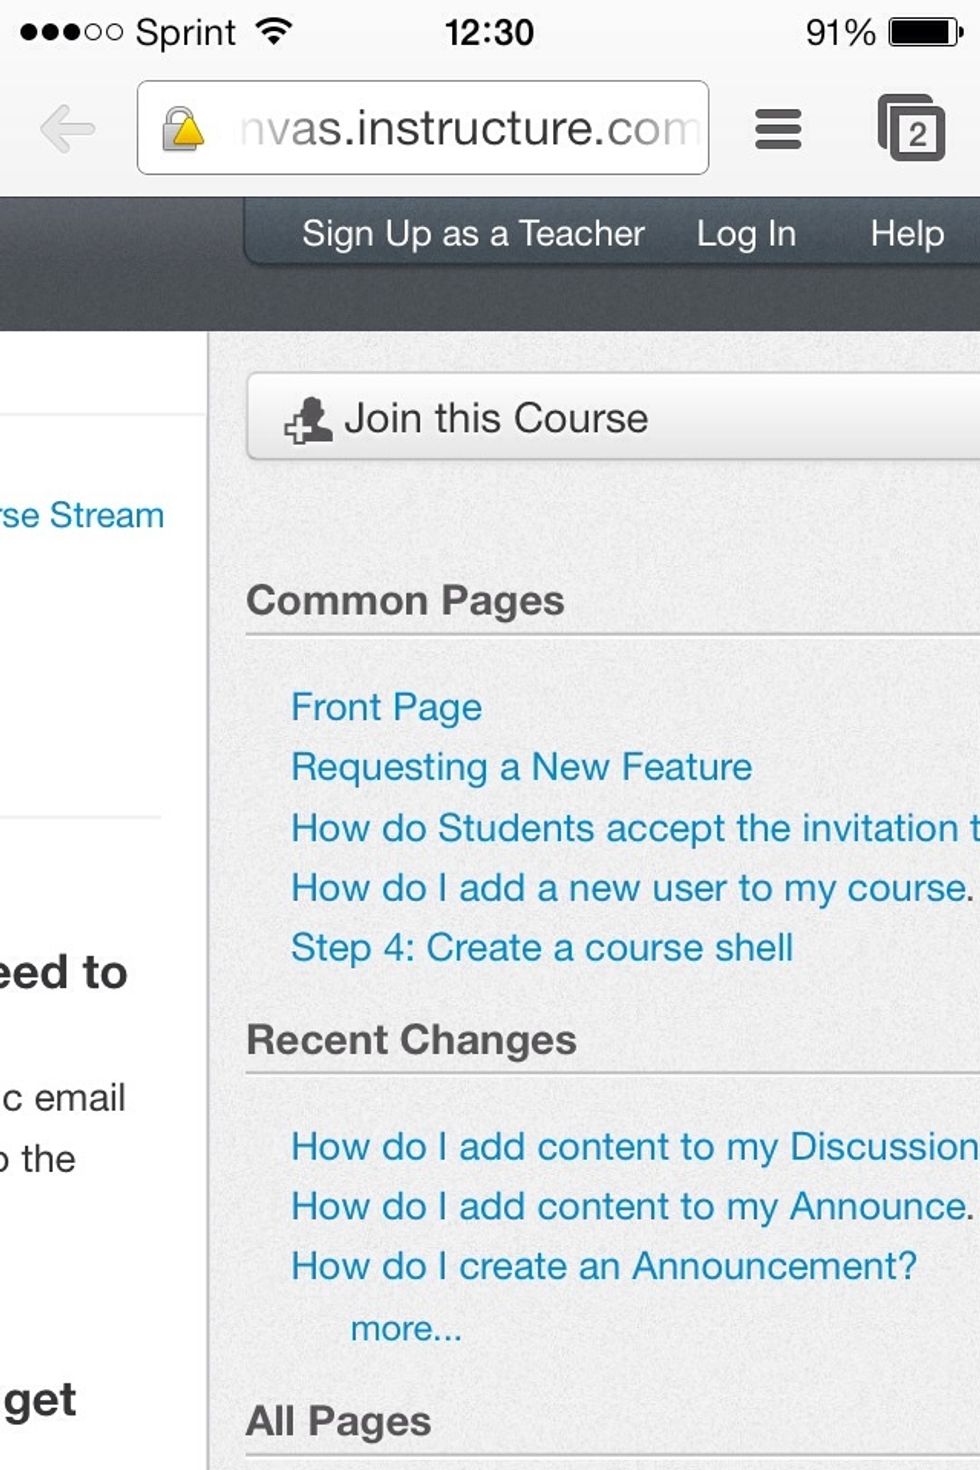Image resolution: width=980 pixels, height=1470 pixels.
Task: Open Requesting a New Feature
Action: click(x=520, y=767)
